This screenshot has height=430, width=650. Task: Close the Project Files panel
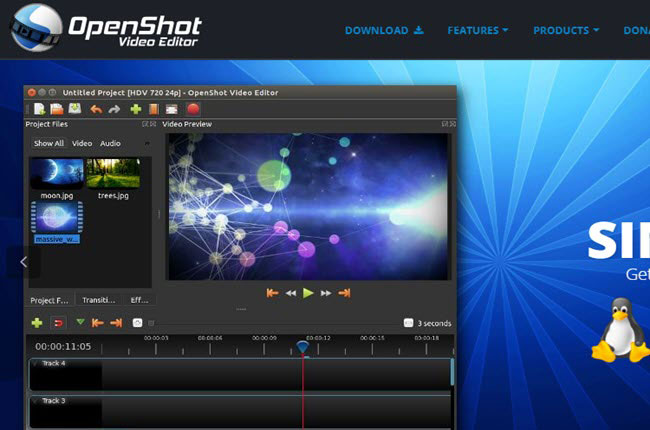[153, 124]
